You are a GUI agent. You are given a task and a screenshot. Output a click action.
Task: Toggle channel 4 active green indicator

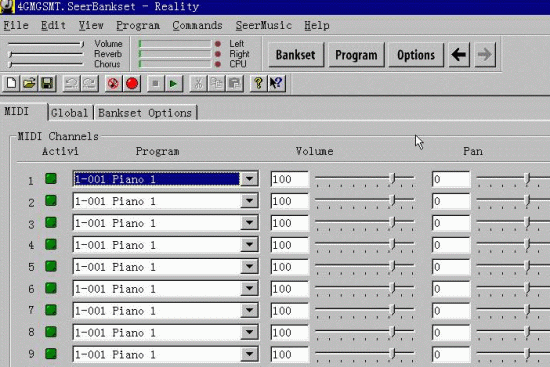pos(51,244)
